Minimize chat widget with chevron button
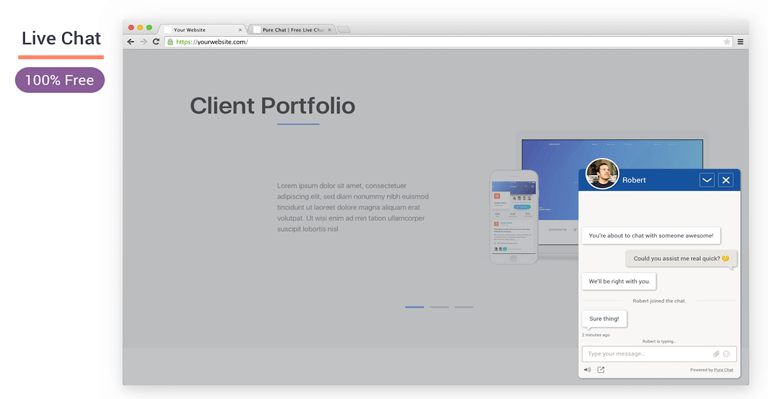 pos(707,180)
